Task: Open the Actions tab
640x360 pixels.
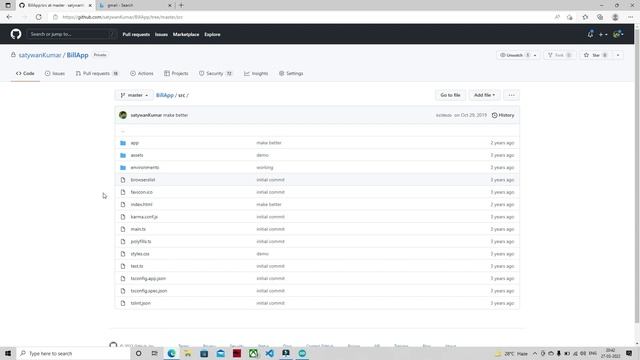Action: [x=142, y=73]
